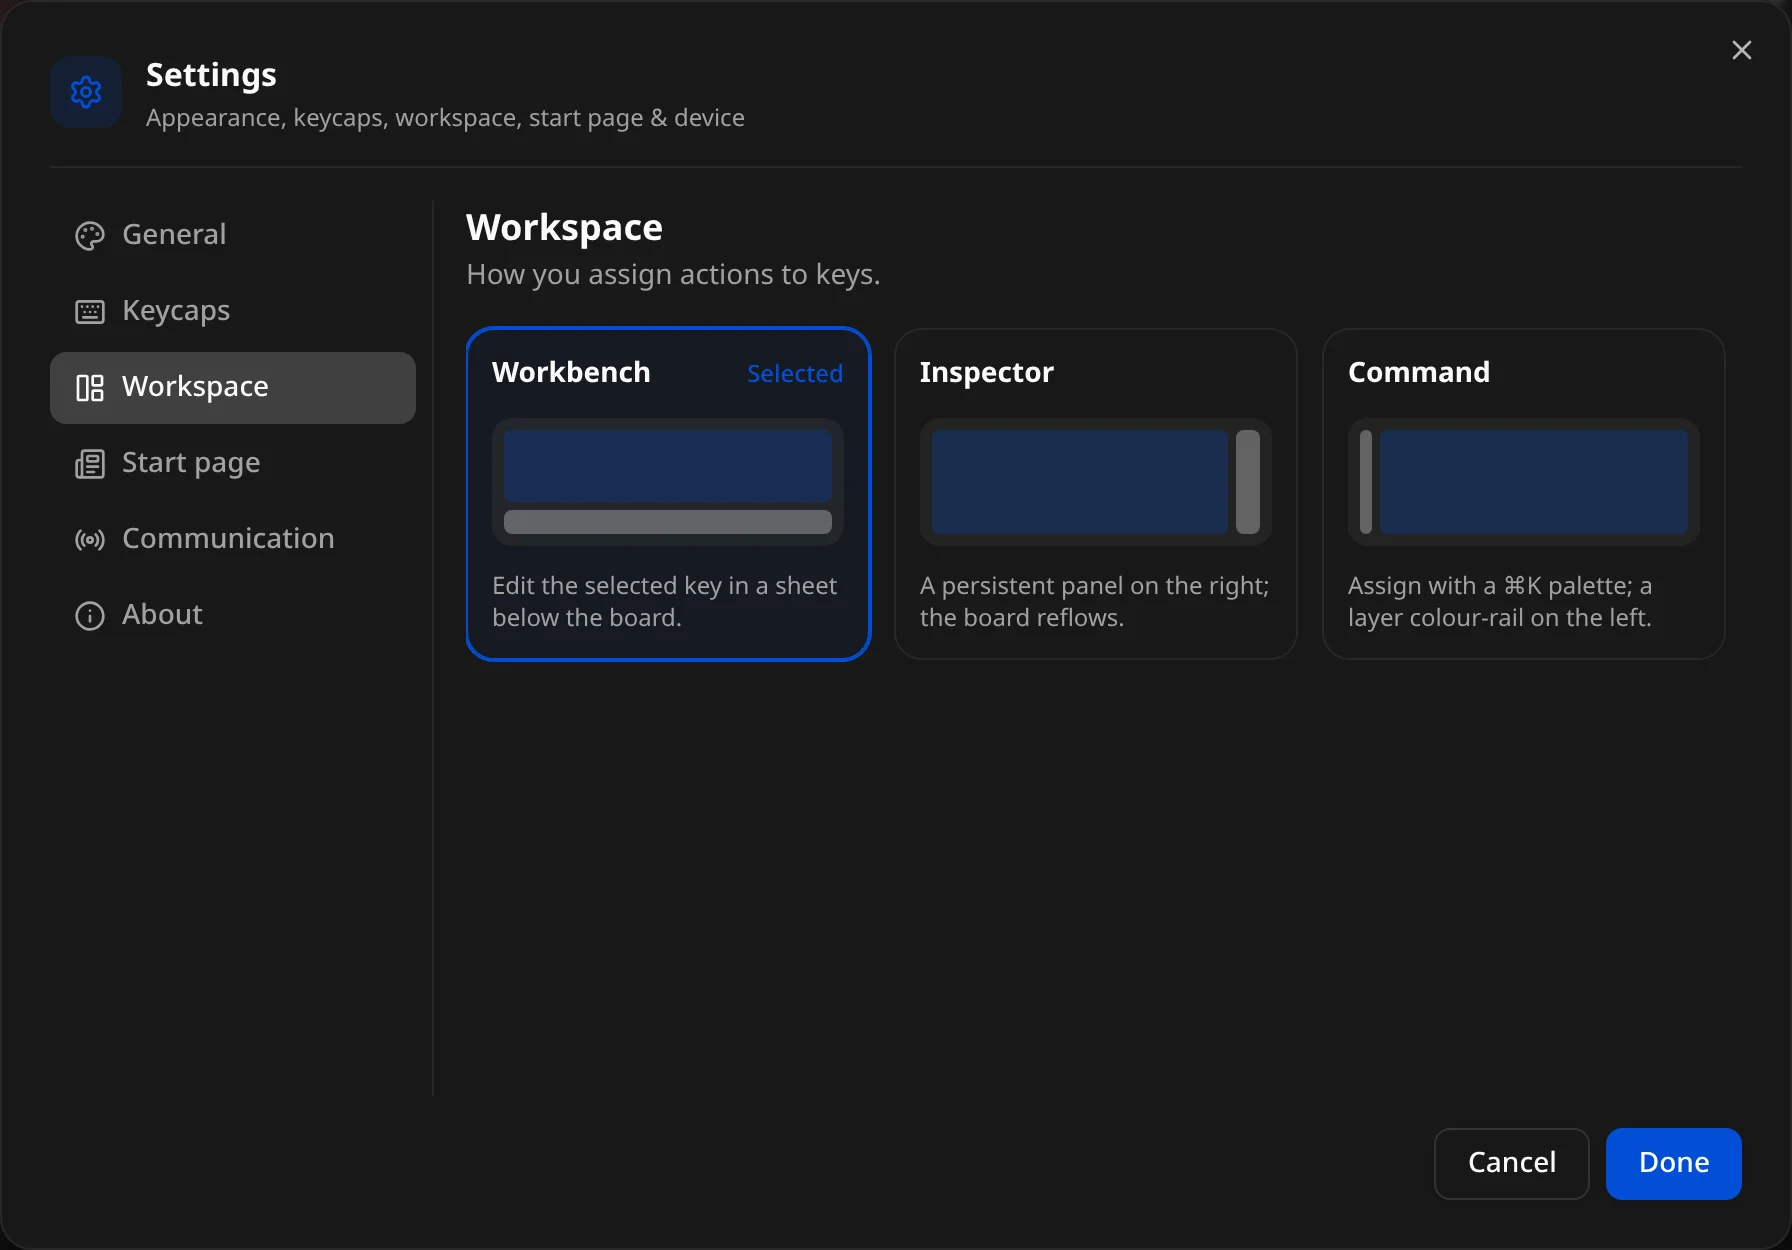
Task: Click the 'Edit the selected key in a sheet' description
Action: pos(665,601)
